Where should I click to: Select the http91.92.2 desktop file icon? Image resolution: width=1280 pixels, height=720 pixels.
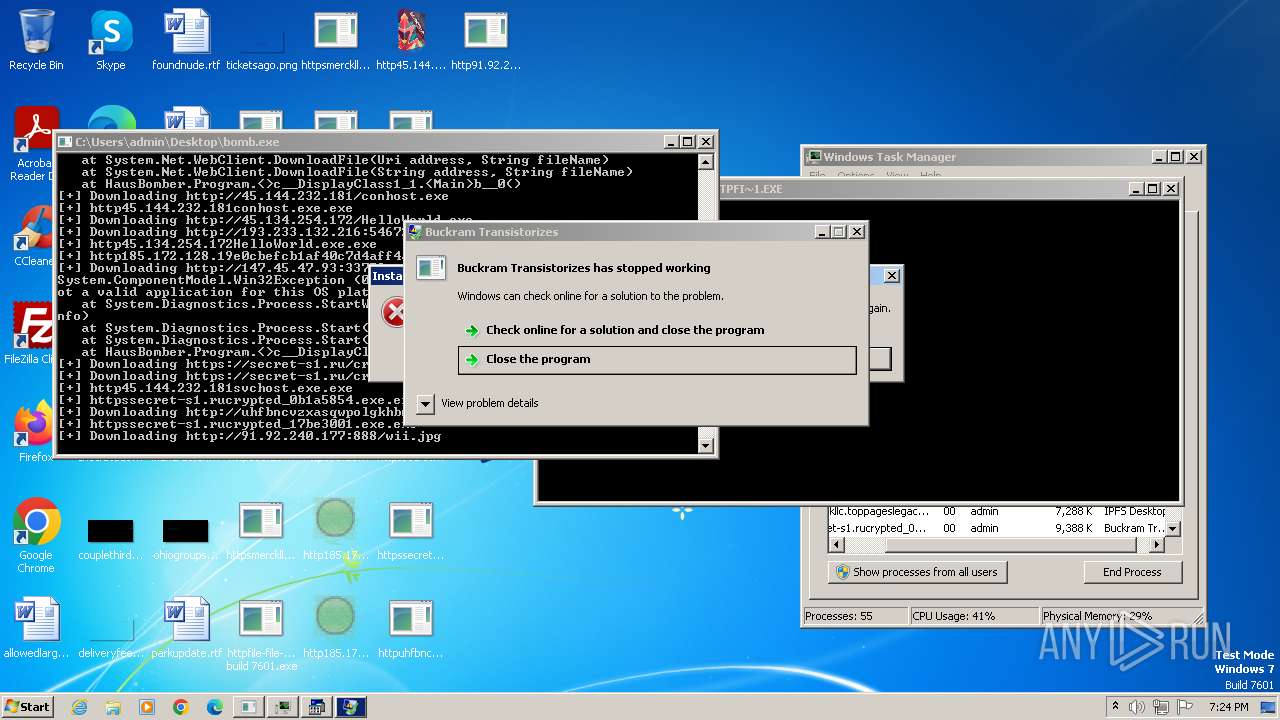(x=486, y=40)
